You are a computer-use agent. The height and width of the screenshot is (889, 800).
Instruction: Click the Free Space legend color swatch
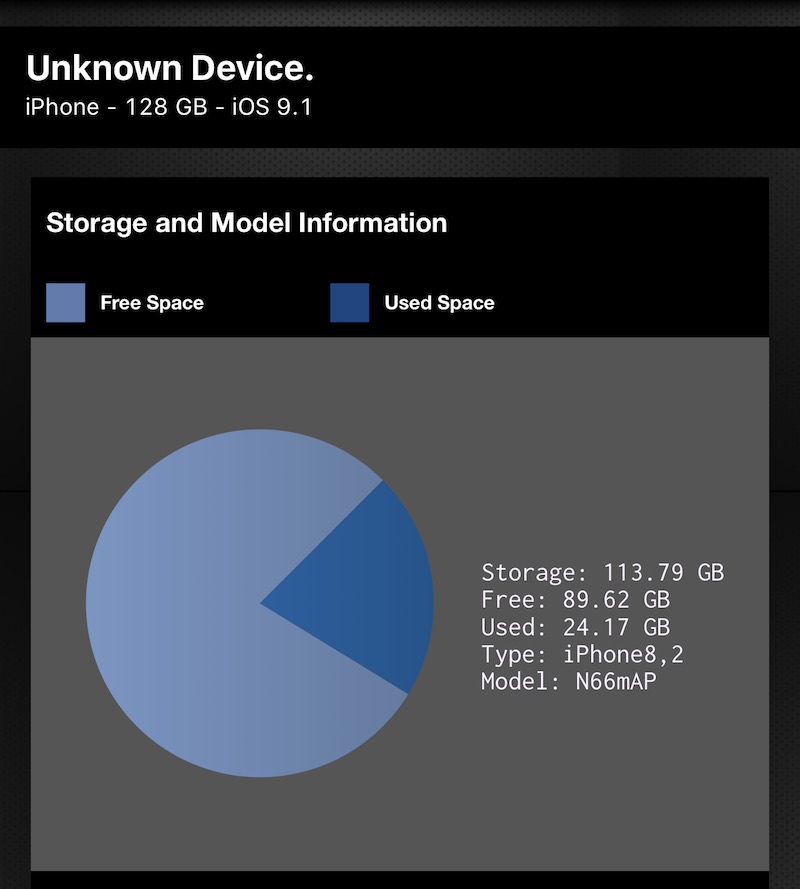click(66, 303)
